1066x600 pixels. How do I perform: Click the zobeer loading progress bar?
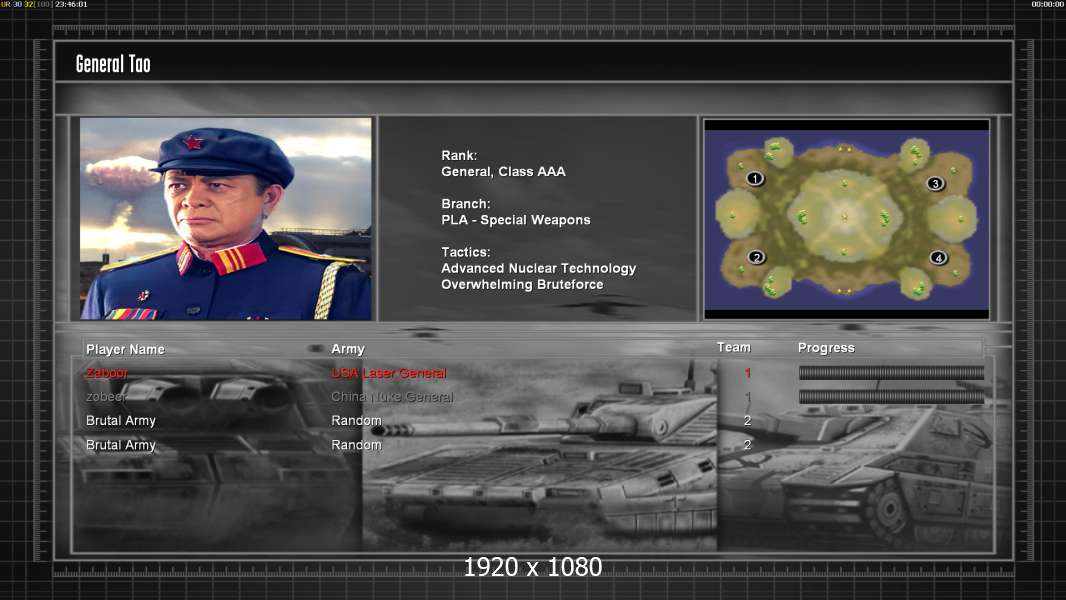891,397
